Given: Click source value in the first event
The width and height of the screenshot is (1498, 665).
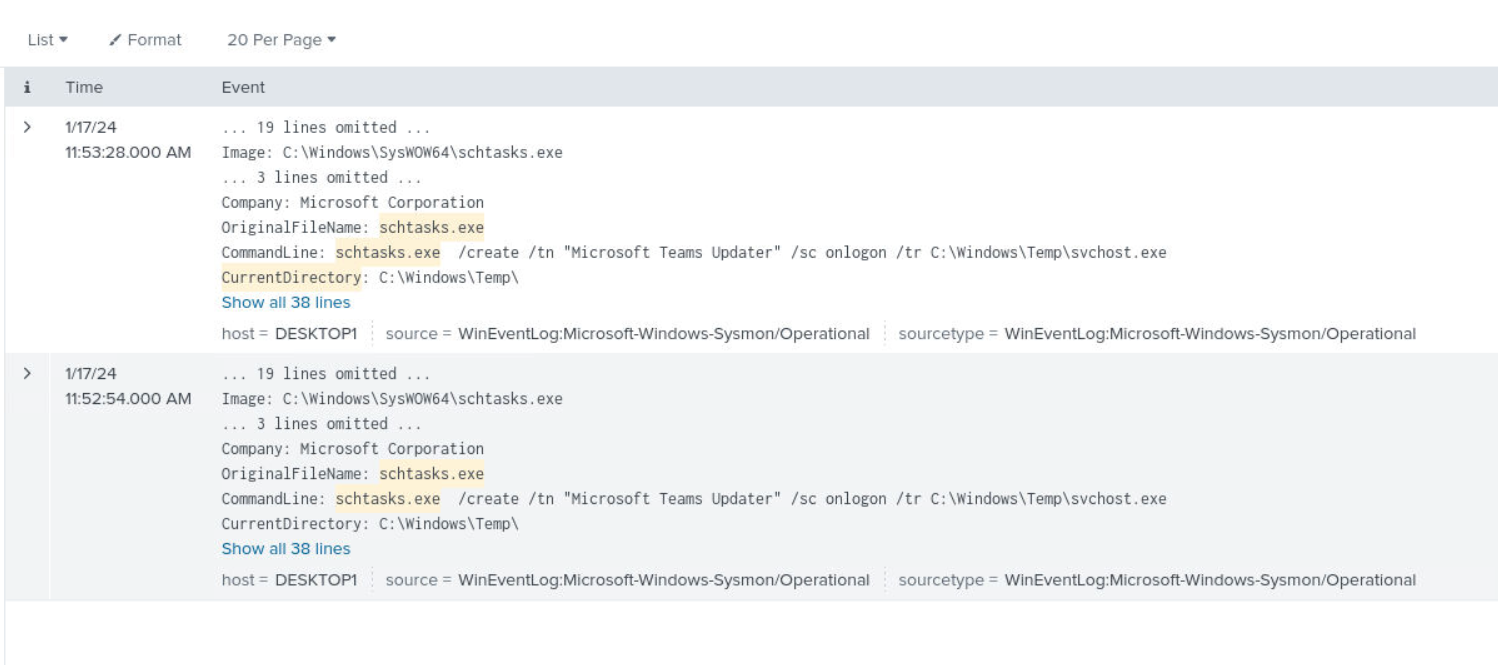Looking at the screenshot, I should point(663,334).
